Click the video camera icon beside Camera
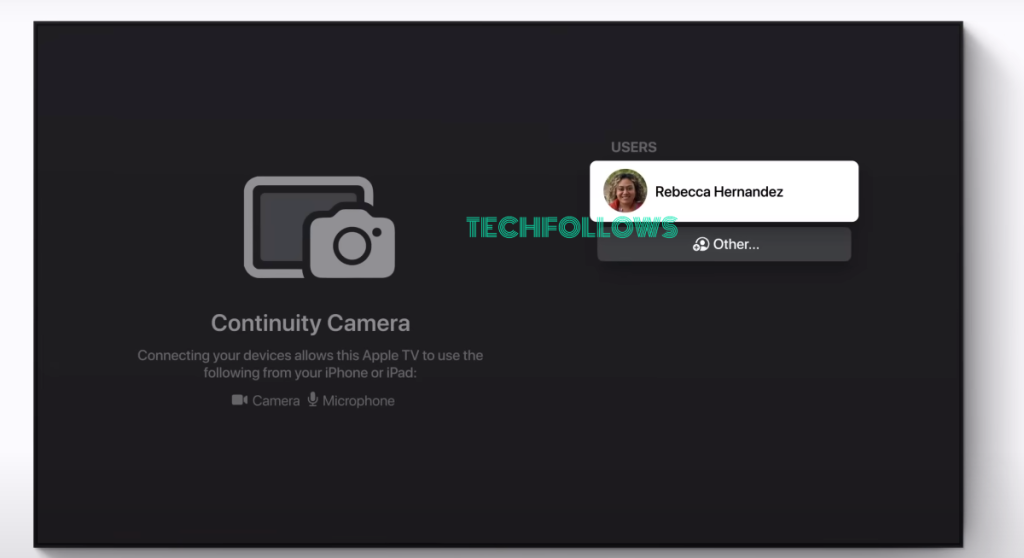Viewport: 1024px width, 558px height. pyautogui.click(x=240, y=400)
